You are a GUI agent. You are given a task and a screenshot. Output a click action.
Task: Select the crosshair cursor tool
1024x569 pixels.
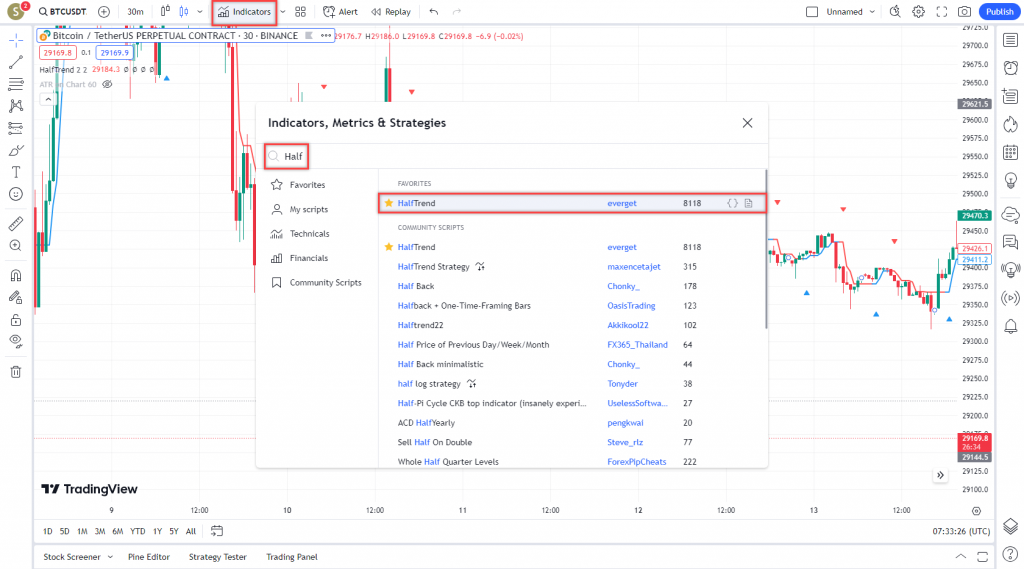click(x=16, y=41)
